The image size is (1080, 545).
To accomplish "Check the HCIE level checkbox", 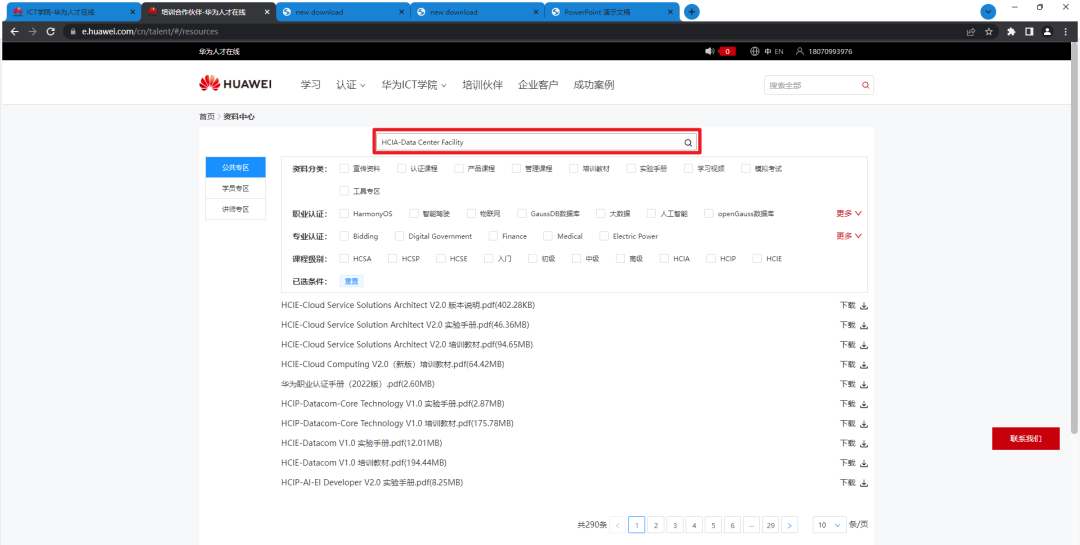I will pyautogui.click(x=757, y=259).
